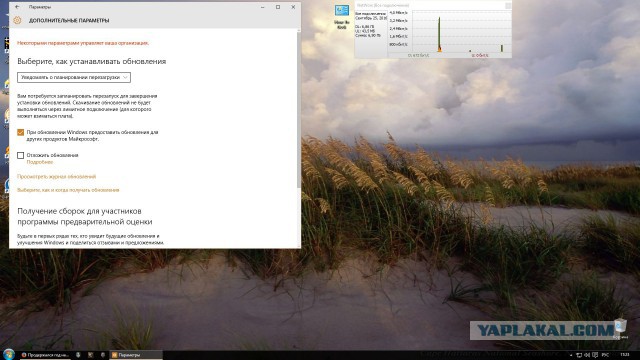This screenshot has width=640, height=360.
Task: Enable the Отложить обновления checkbox
Action: click(x=20, y=155)
